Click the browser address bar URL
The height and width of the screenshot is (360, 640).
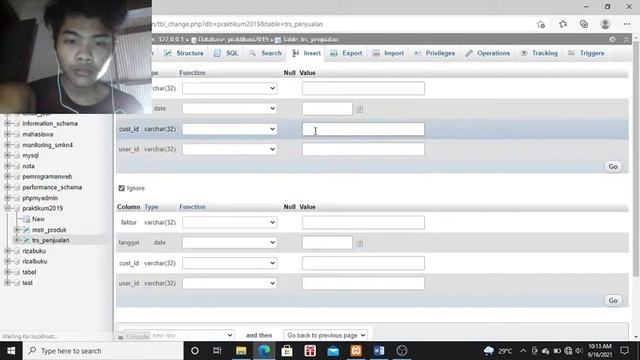tap(237, 24)
